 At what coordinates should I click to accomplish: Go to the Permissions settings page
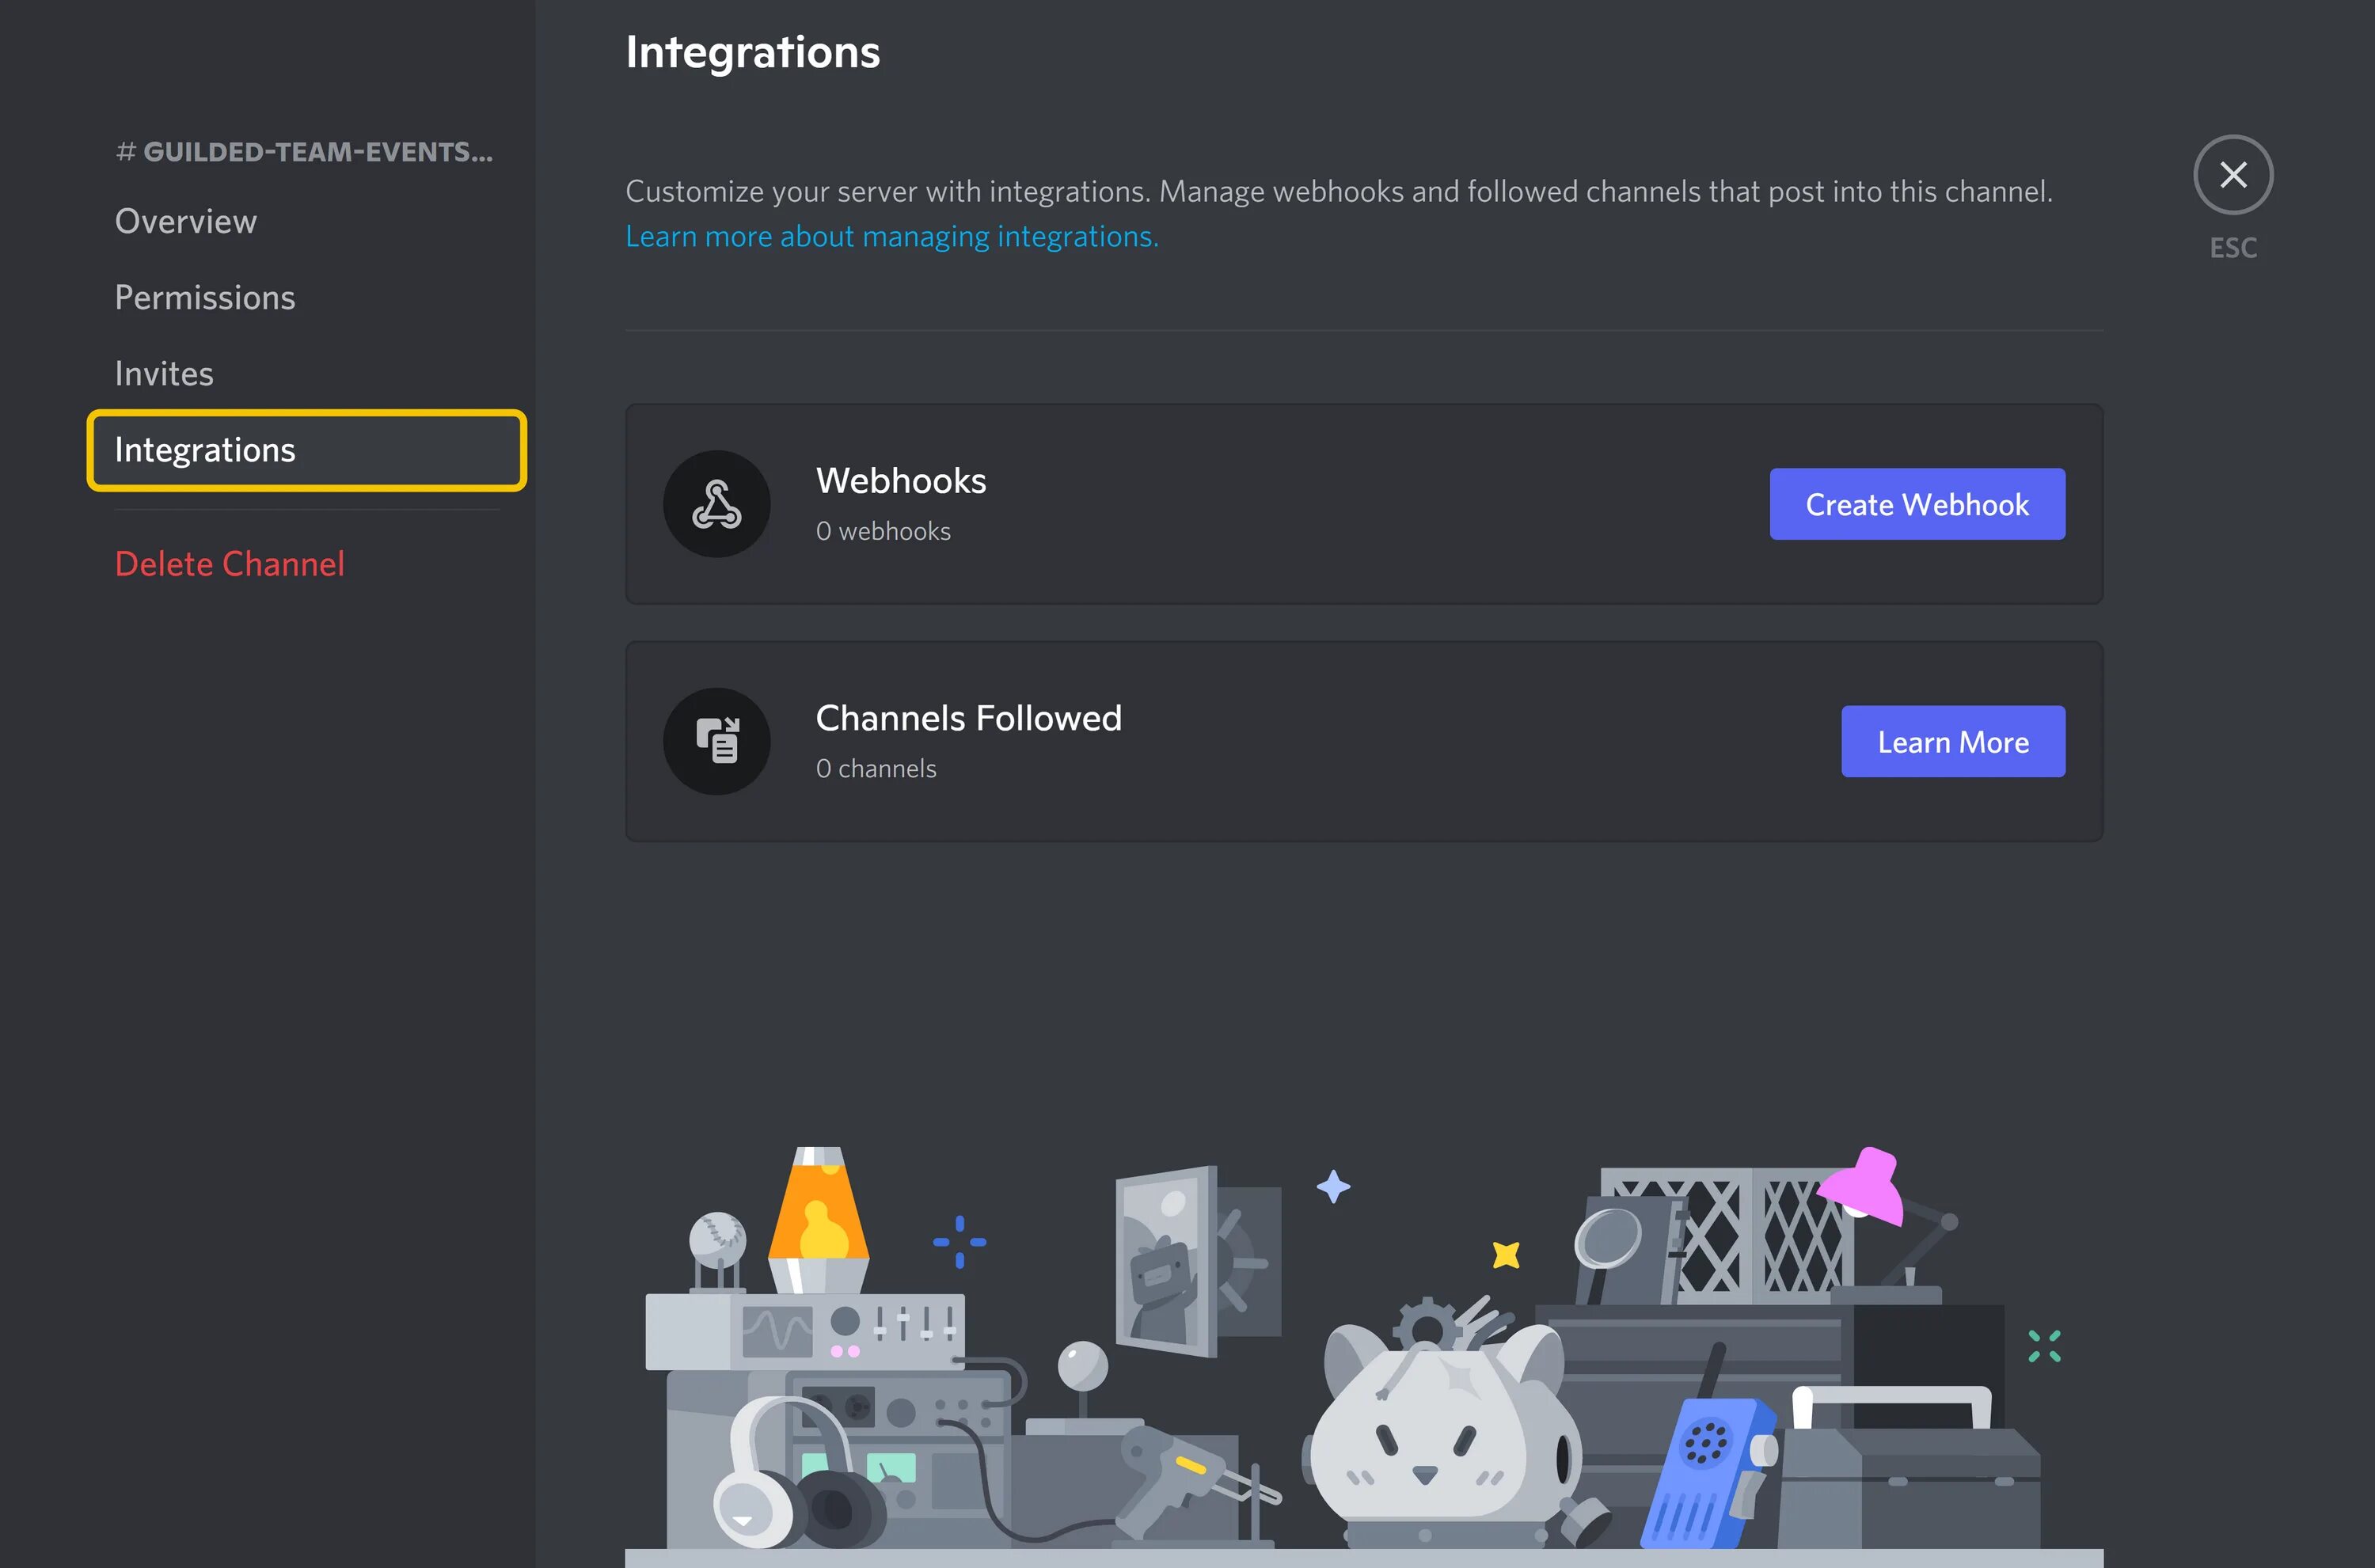pos(205,297)
